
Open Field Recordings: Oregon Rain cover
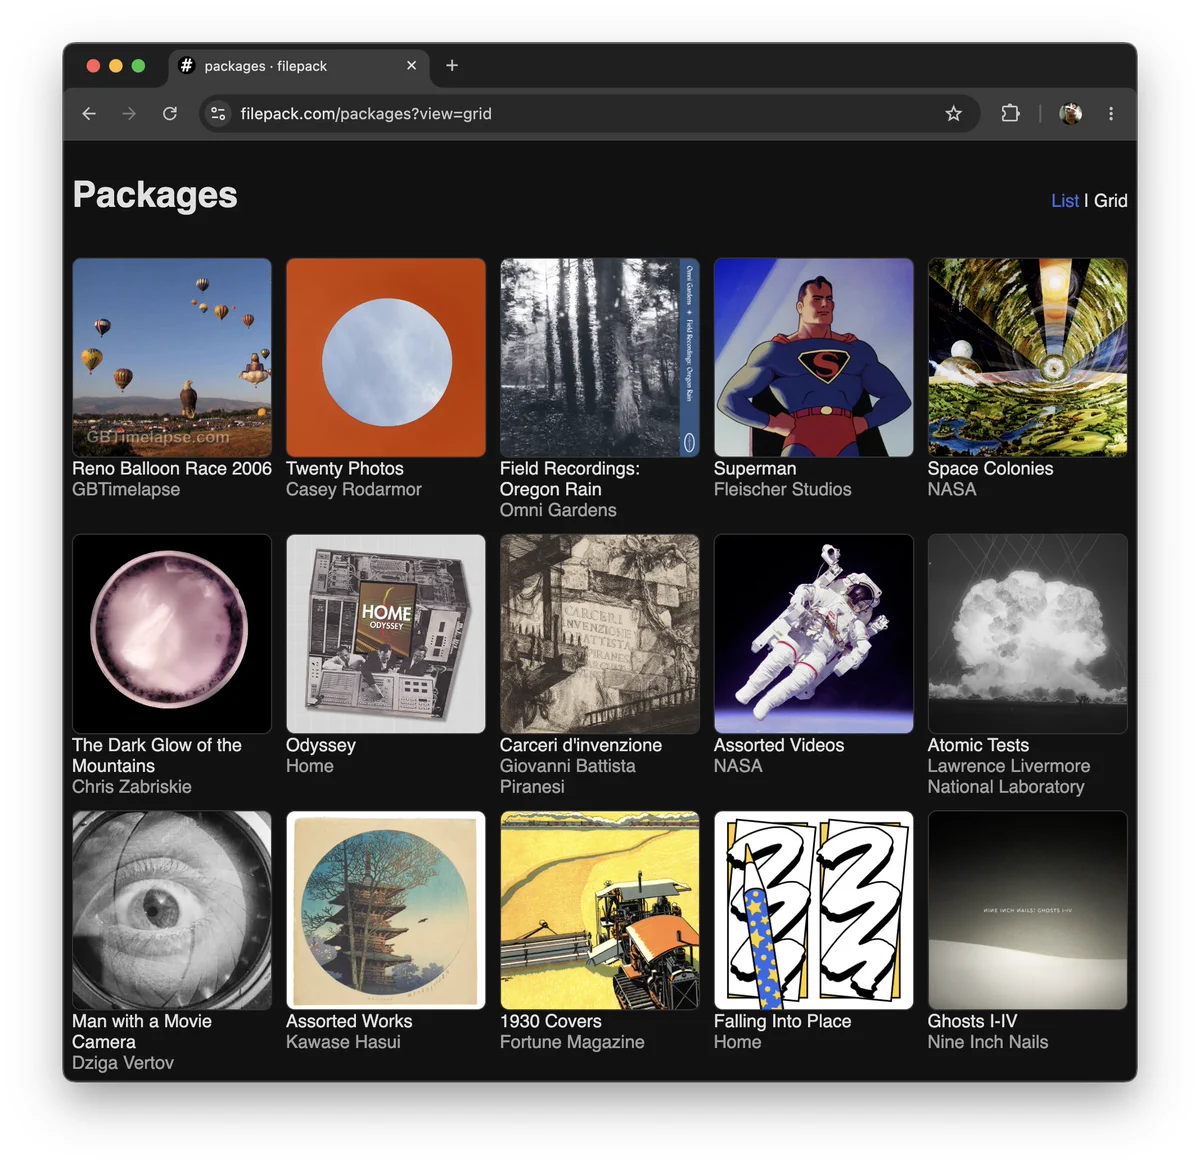coord(600,358)
